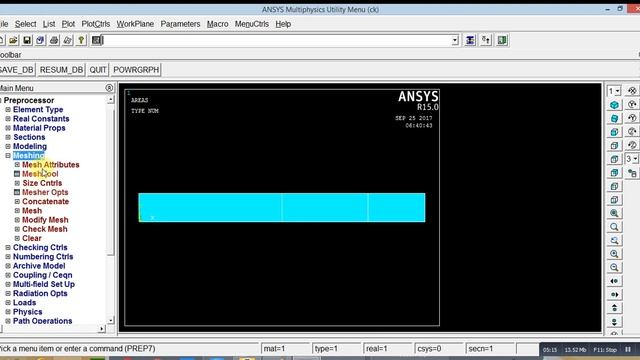Click the Image Capture printer icon

pos(54,40)
